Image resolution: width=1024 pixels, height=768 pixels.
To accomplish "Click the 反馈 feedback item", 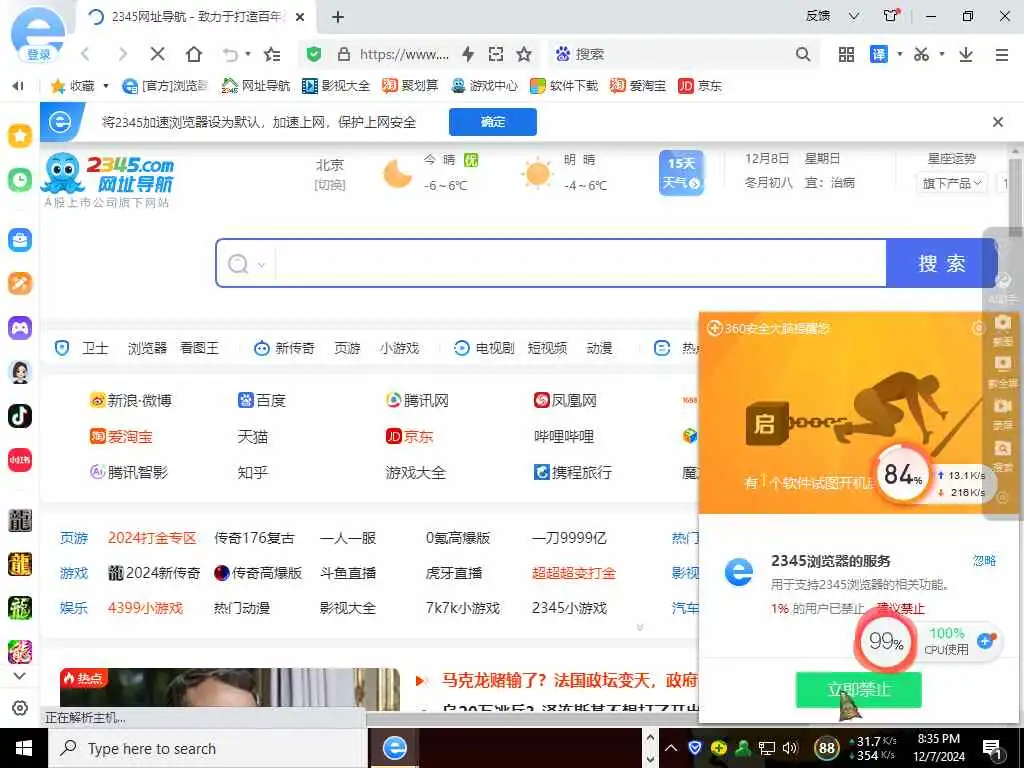I will pos(818,16).
